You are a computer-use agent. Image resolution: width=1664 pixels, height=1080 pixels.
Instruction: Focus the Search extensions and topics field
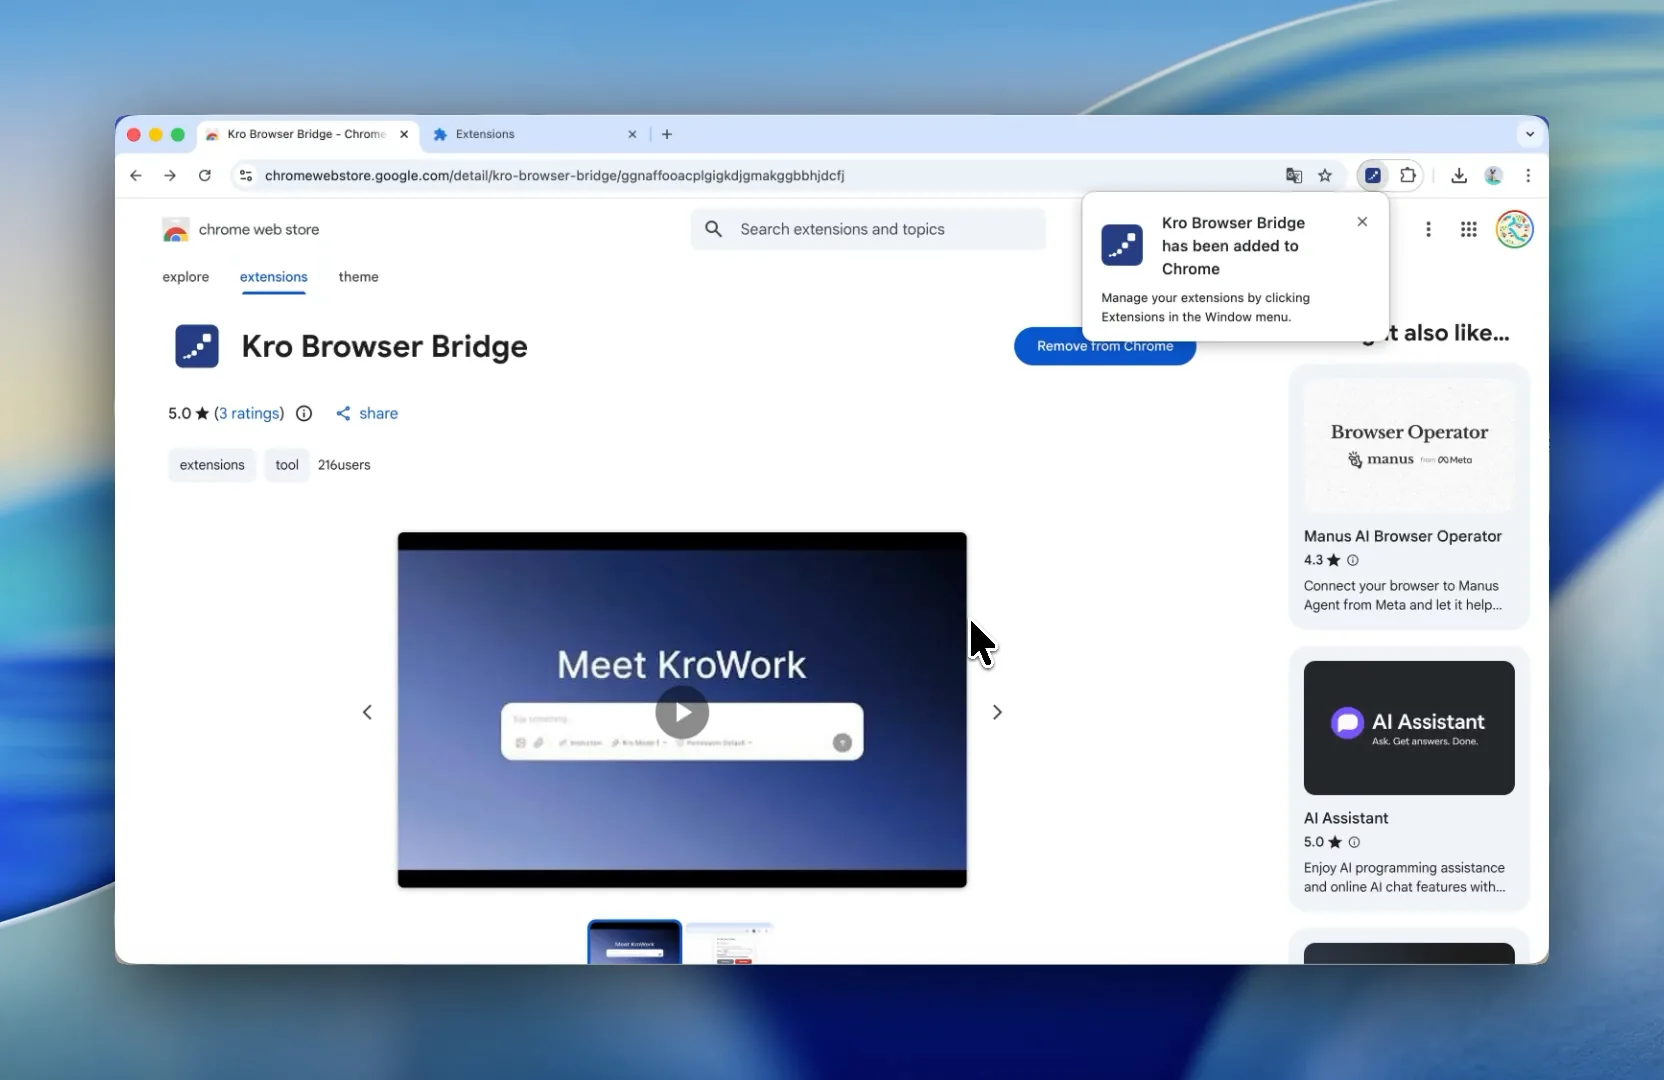coord(868,229)
